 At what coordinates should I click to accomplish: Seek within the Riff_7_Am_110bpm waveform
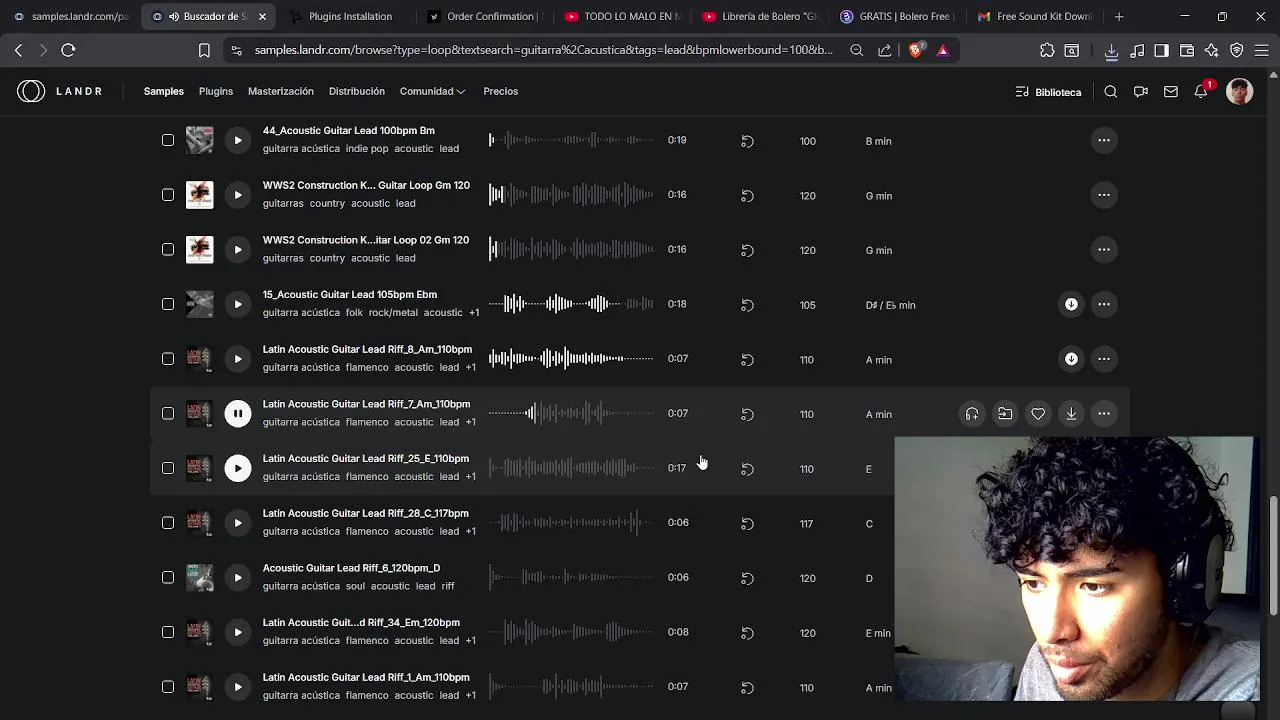[x=571, y=413]
